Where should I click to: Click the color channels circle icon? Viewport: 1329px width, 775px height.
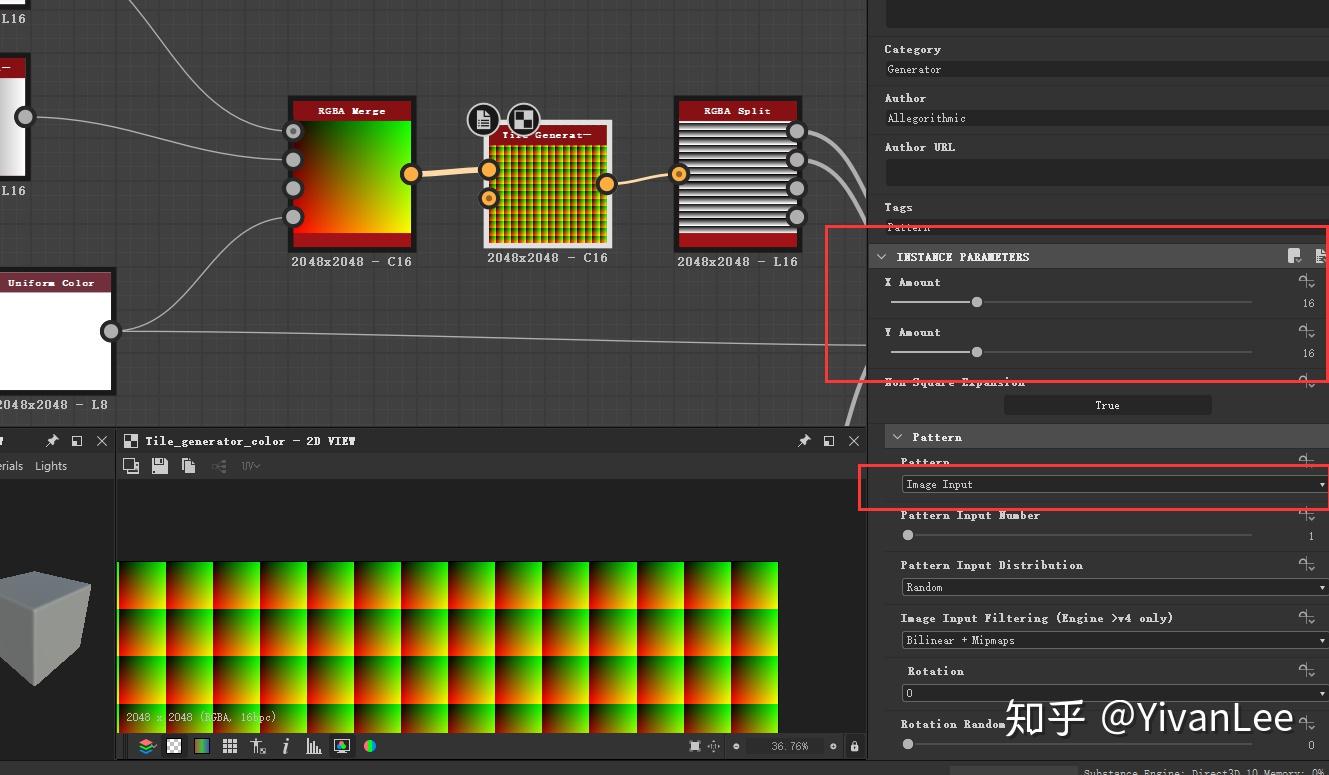(370, 746)
